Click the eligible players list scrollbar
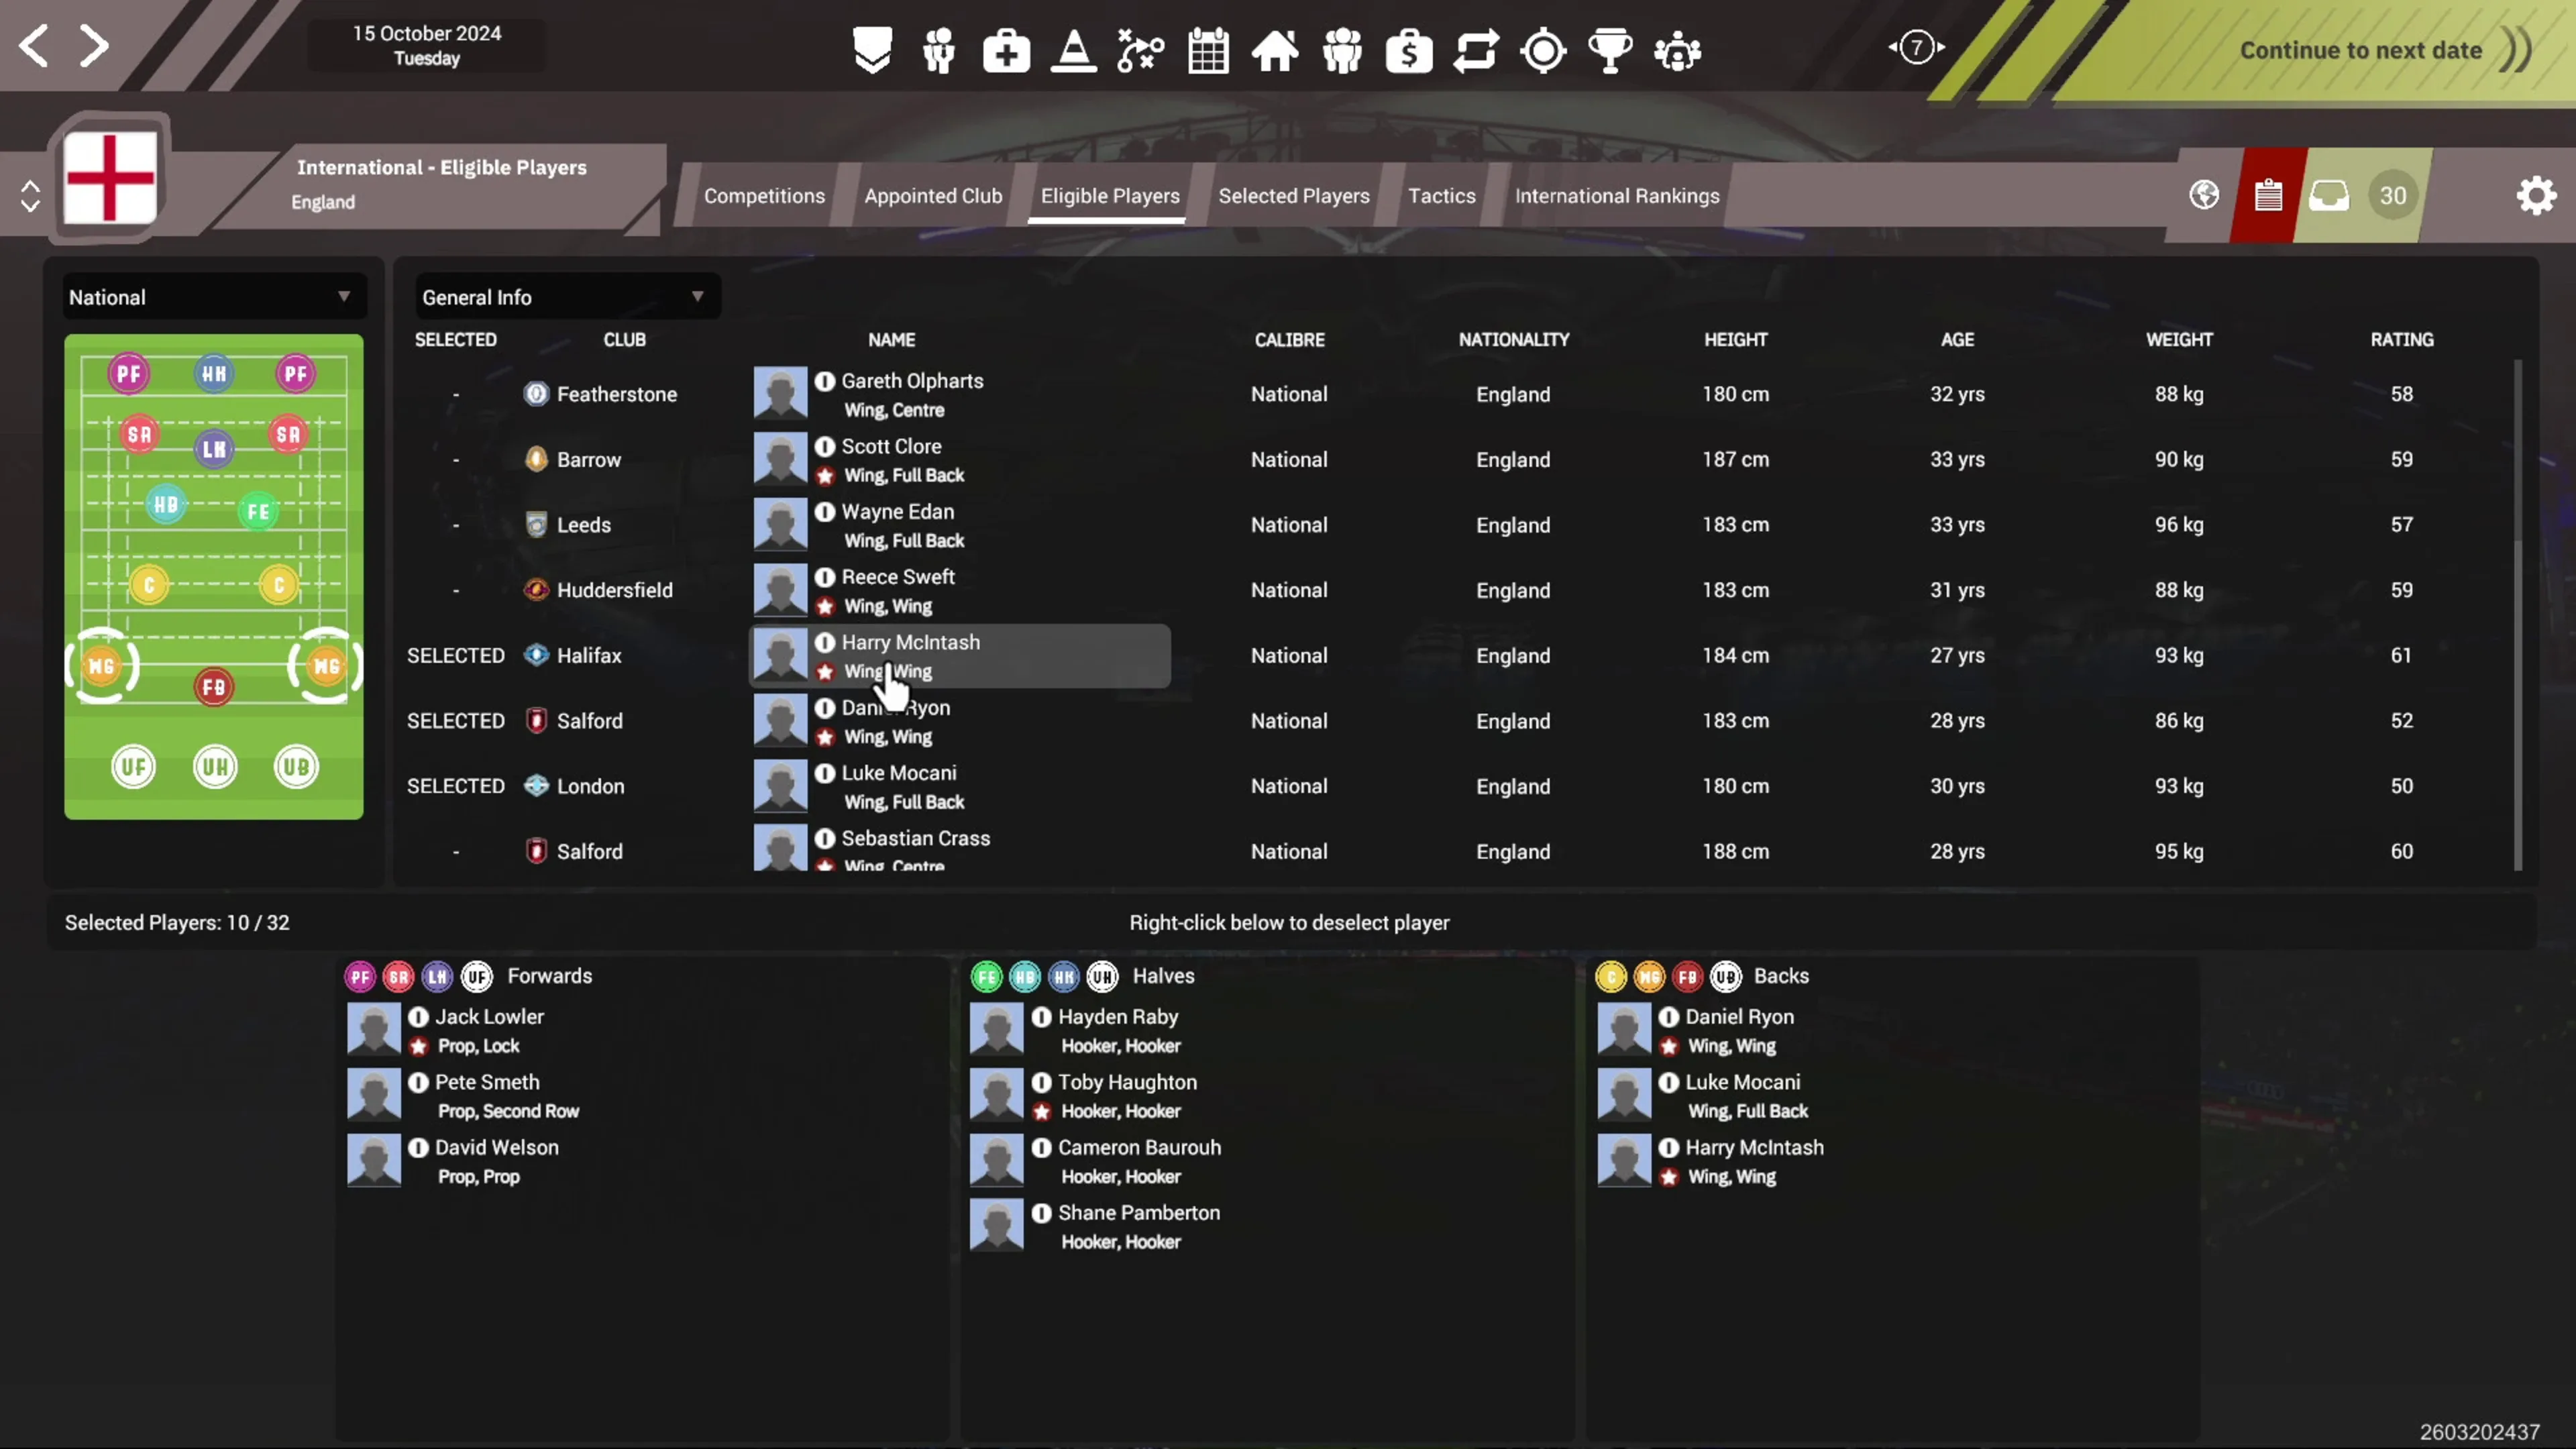The height and width of the screenshot is (1449, 2576). coord(2517,615)
